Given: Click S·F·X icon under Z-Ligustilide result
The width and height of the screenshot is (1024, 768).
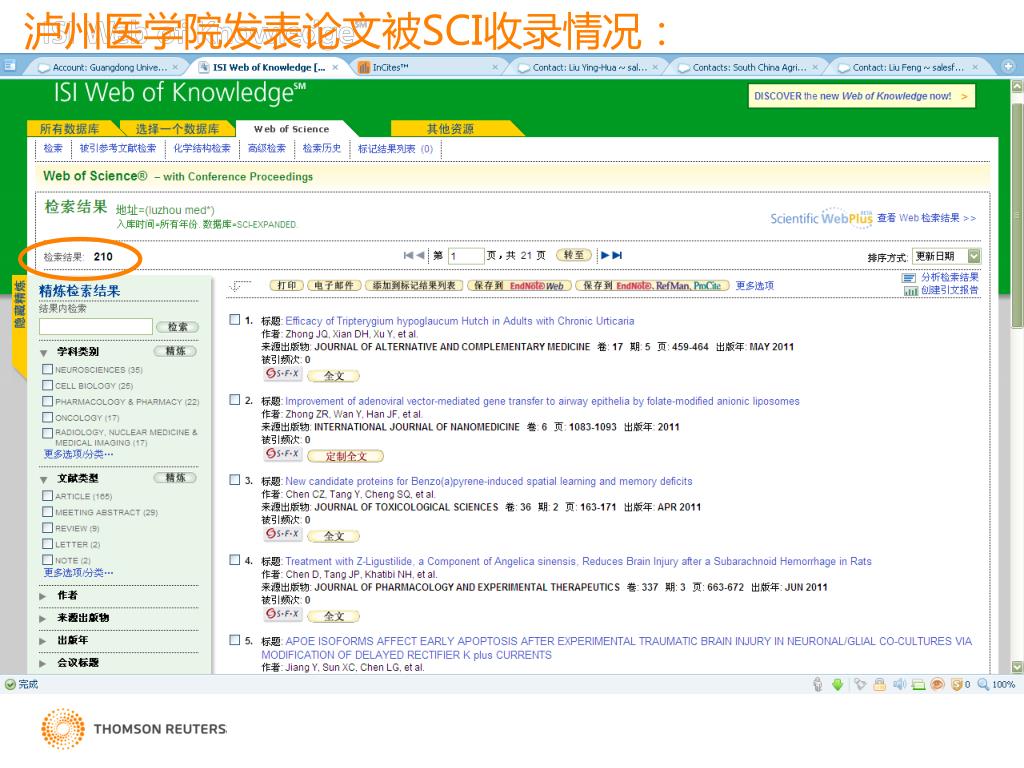Looking at the screenshot, I should pos(283,615).
